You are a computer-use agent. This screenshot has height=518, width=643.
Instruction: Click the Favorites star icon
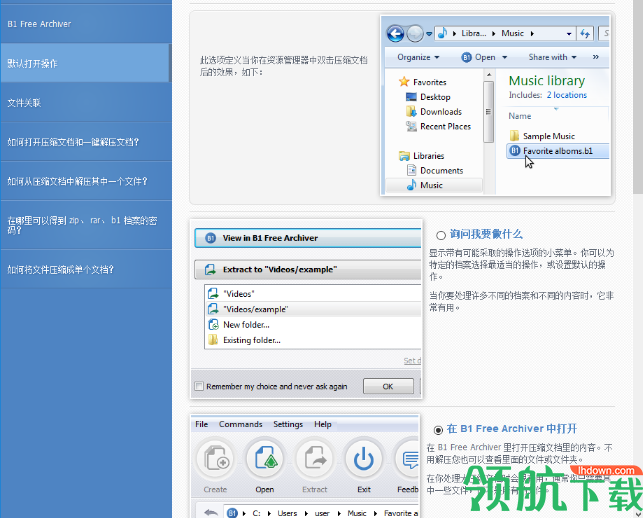(x=404, y=82)
